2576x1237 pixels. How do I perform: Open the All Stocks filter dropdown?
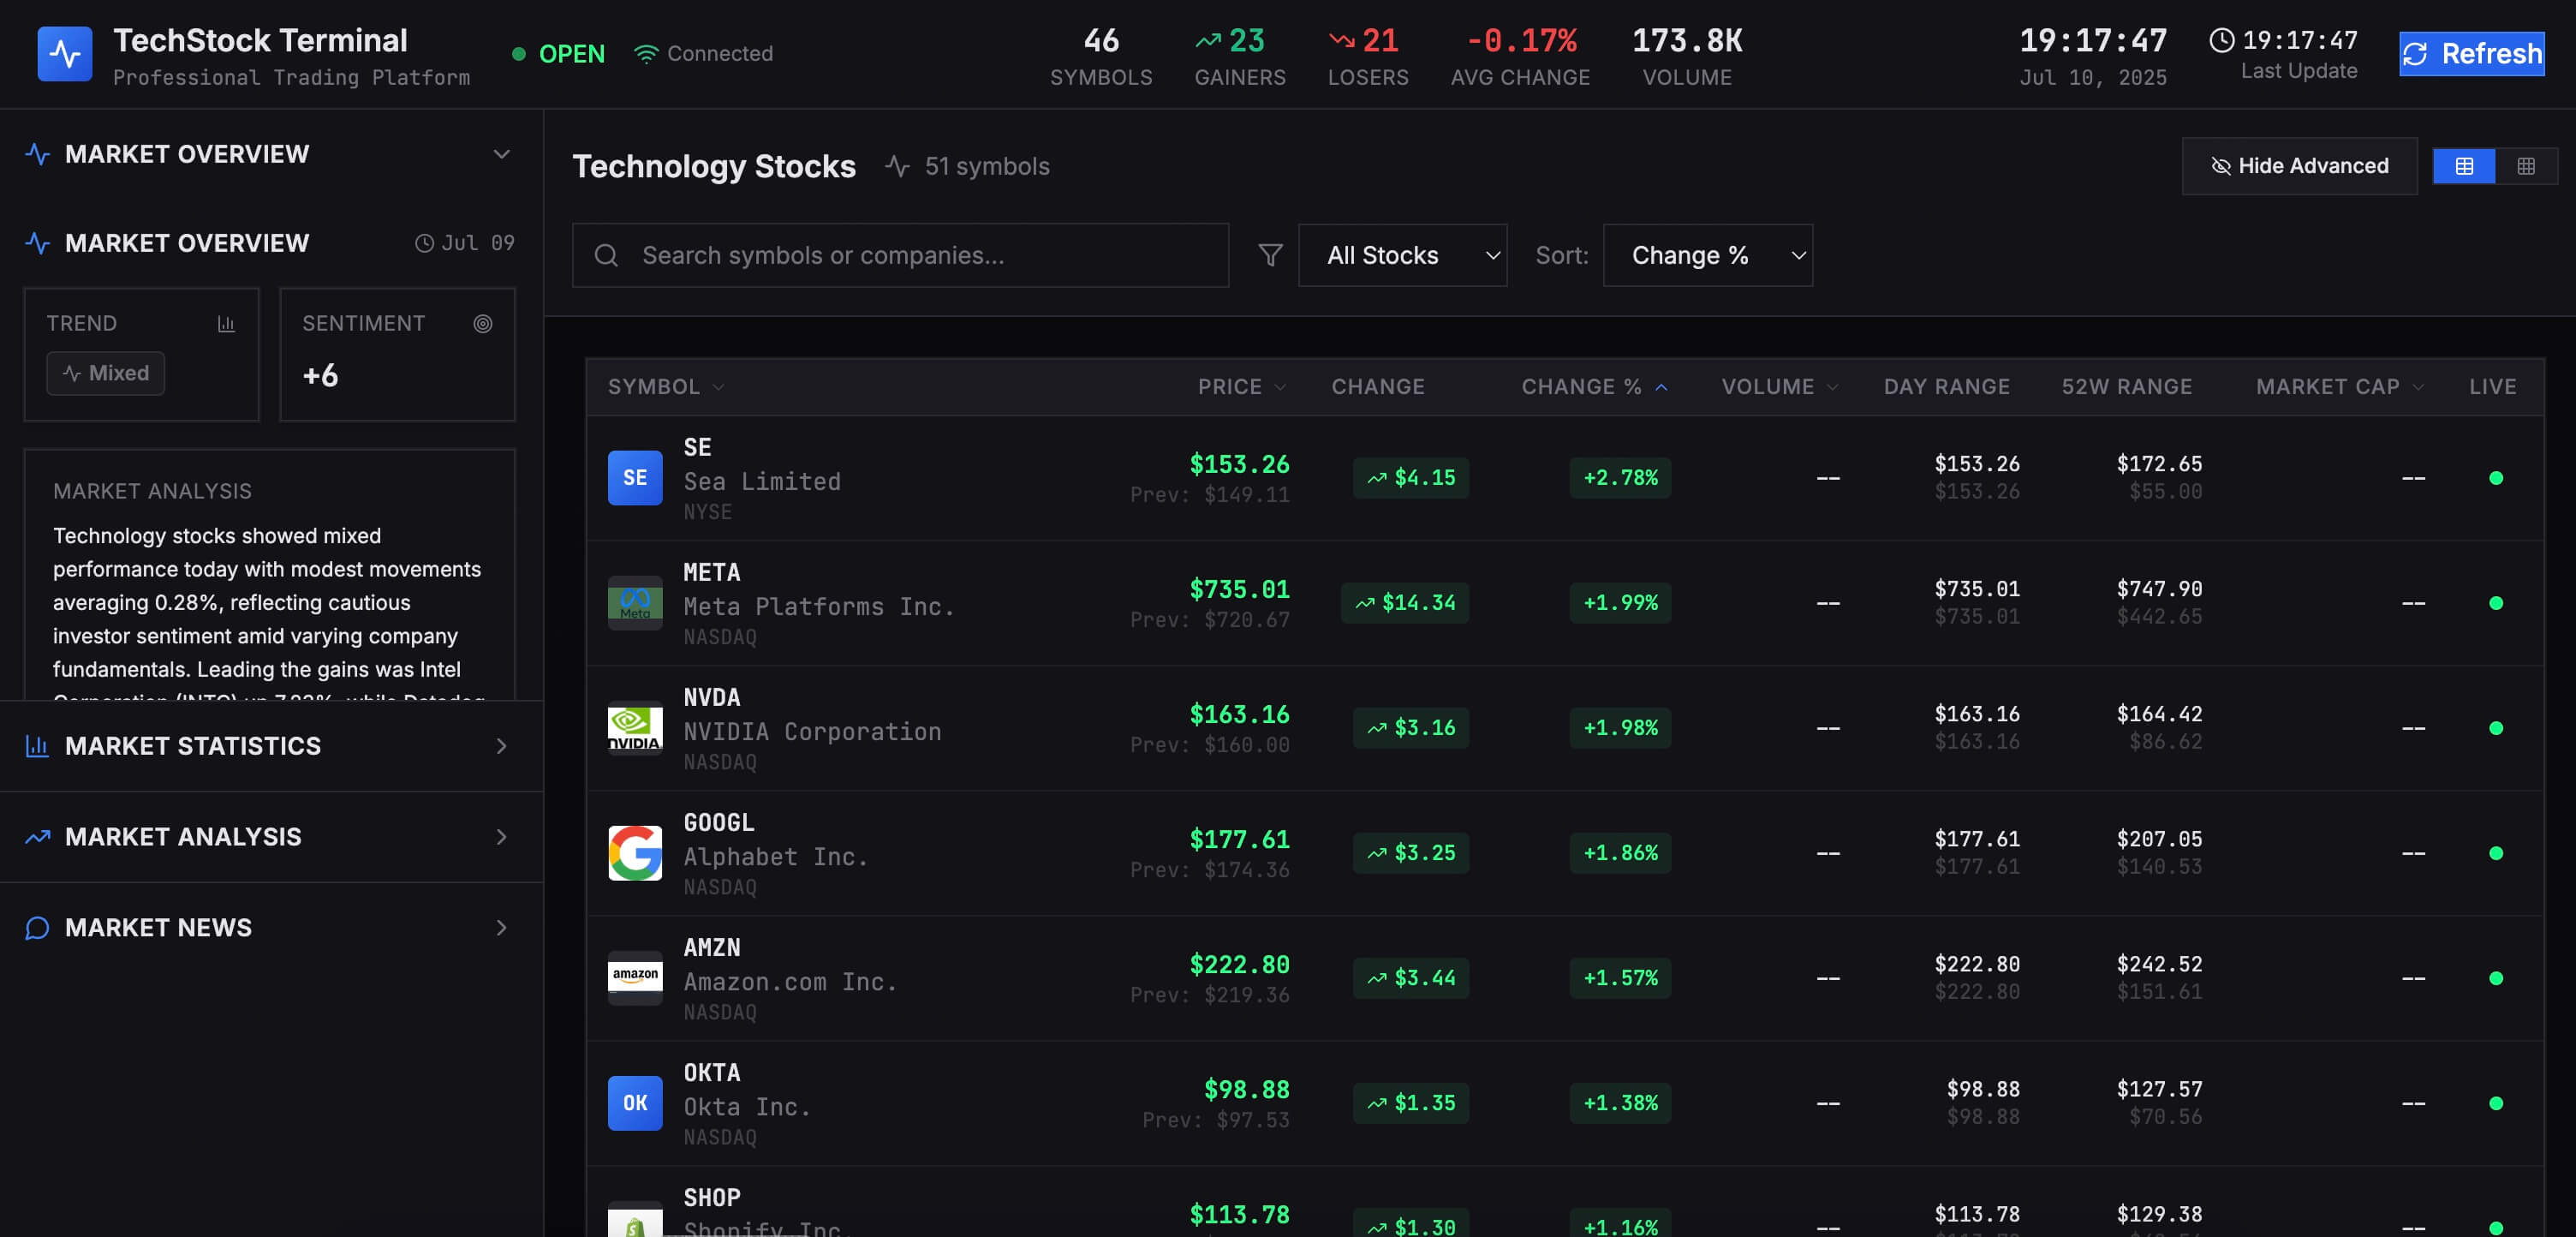point(1401,255)
